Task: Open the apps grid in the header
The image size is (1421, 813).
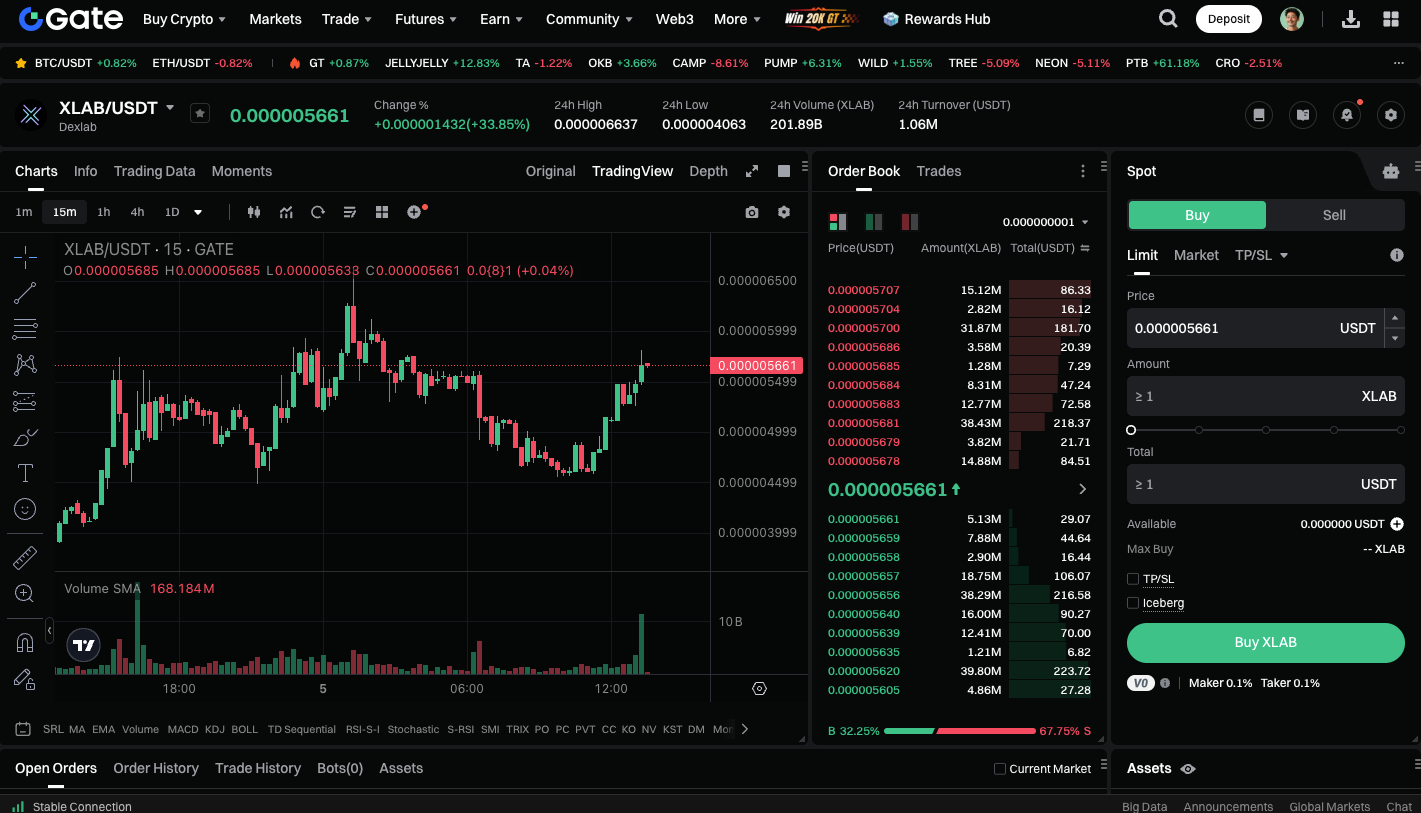Action: click(x=1391, y=19)
